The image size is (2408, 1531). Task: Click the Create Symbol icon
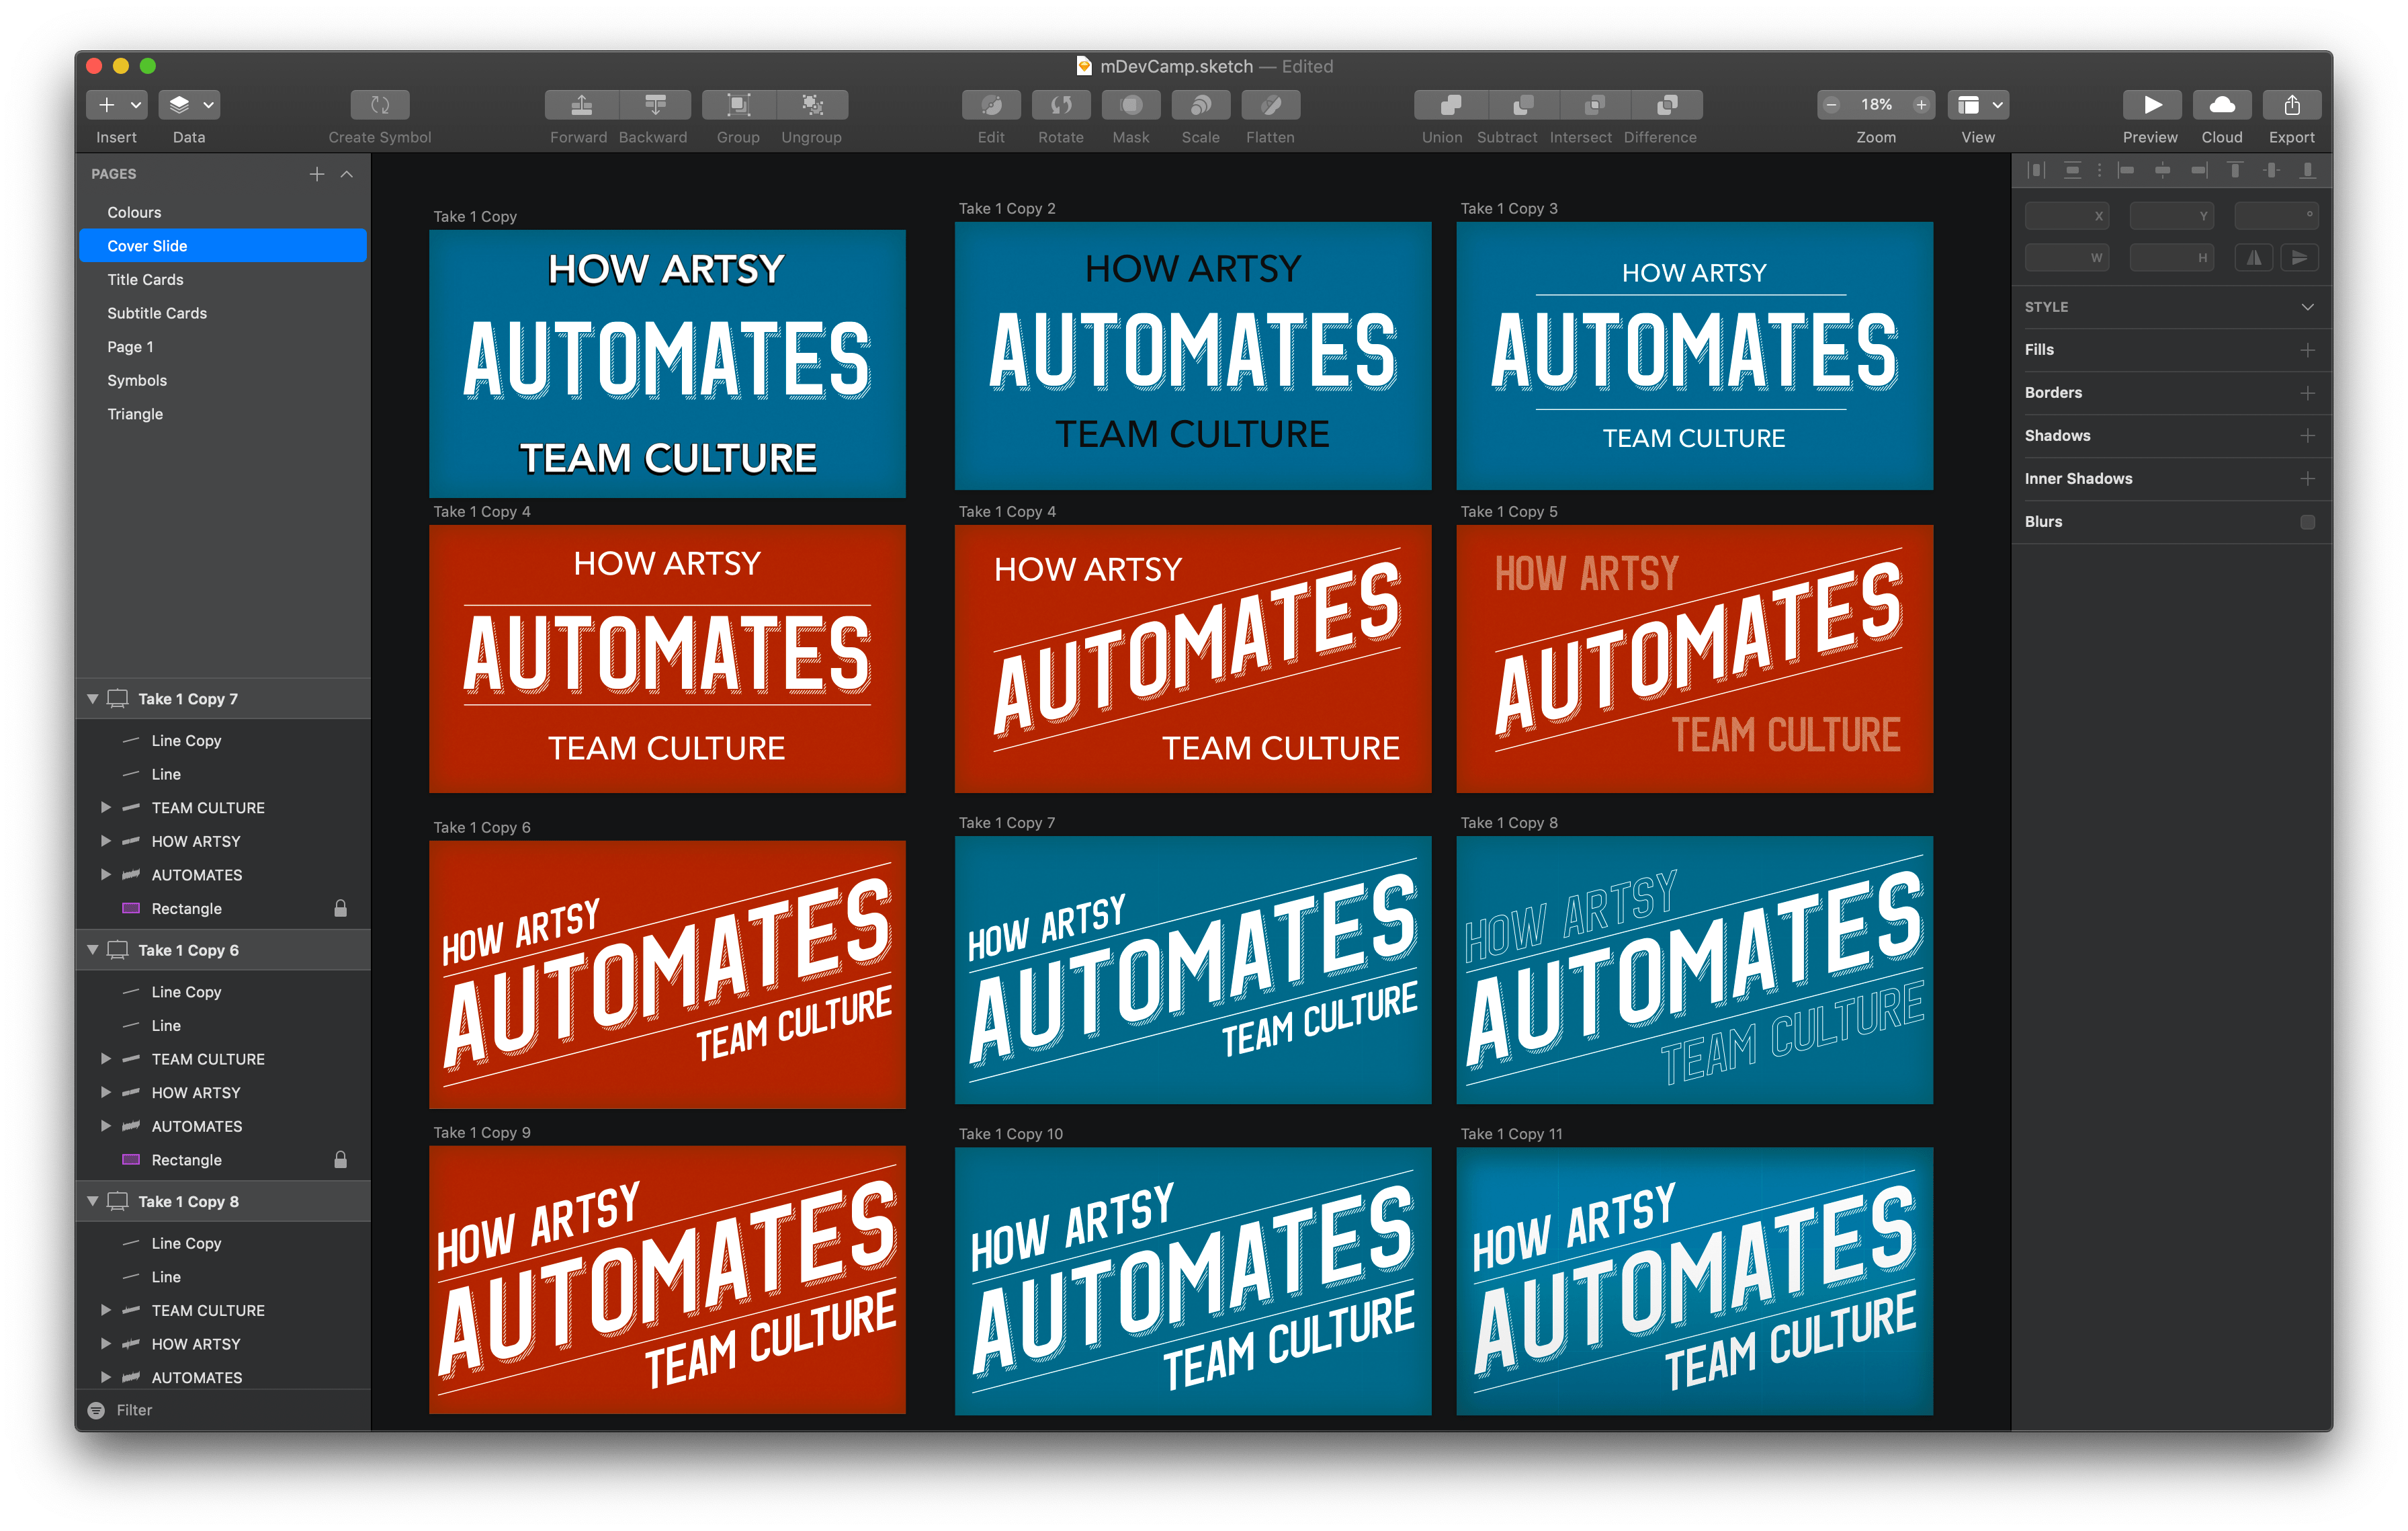pos(380,105)
